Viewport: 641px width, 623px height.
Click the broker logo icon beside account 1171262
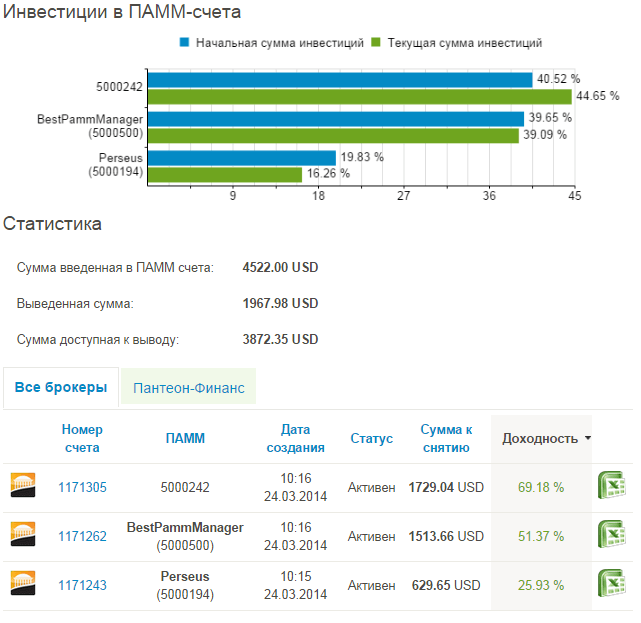coord(23,534)
